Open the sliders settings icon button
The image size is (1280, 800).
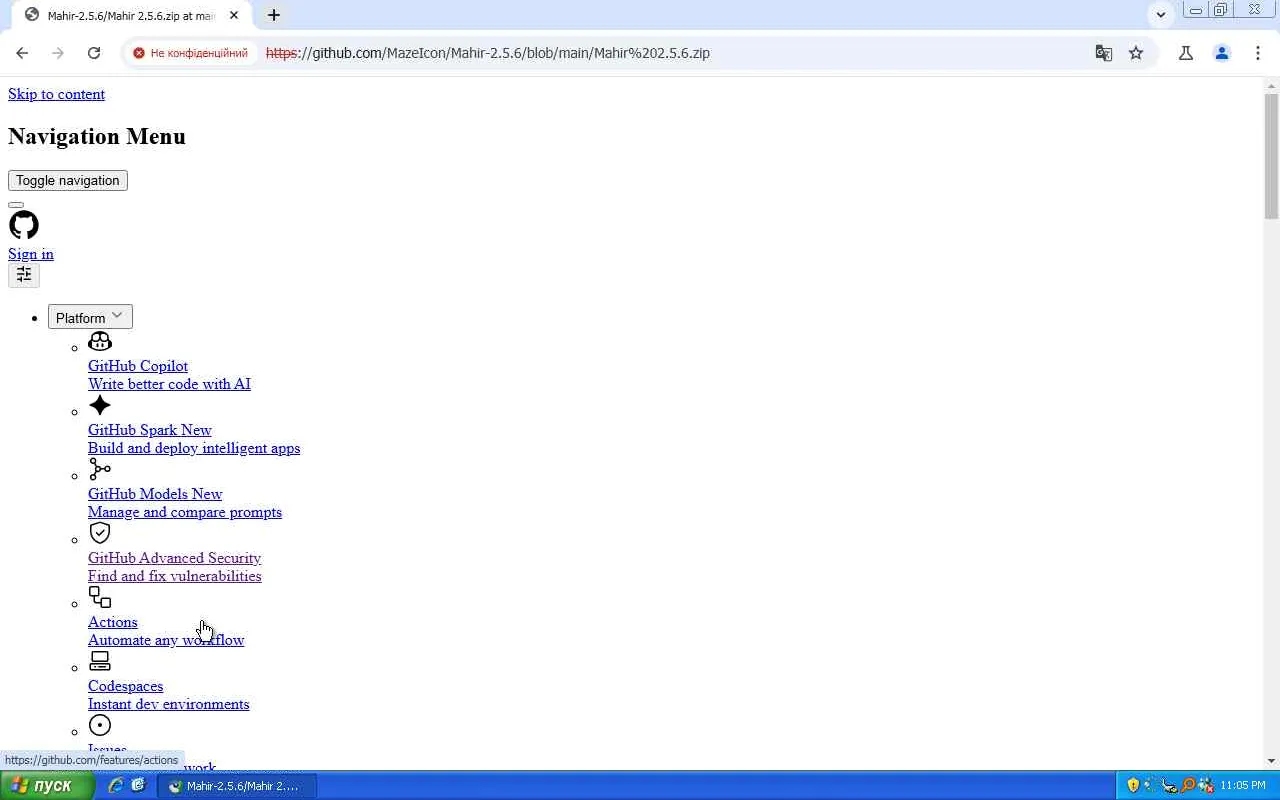pos(24,275)
